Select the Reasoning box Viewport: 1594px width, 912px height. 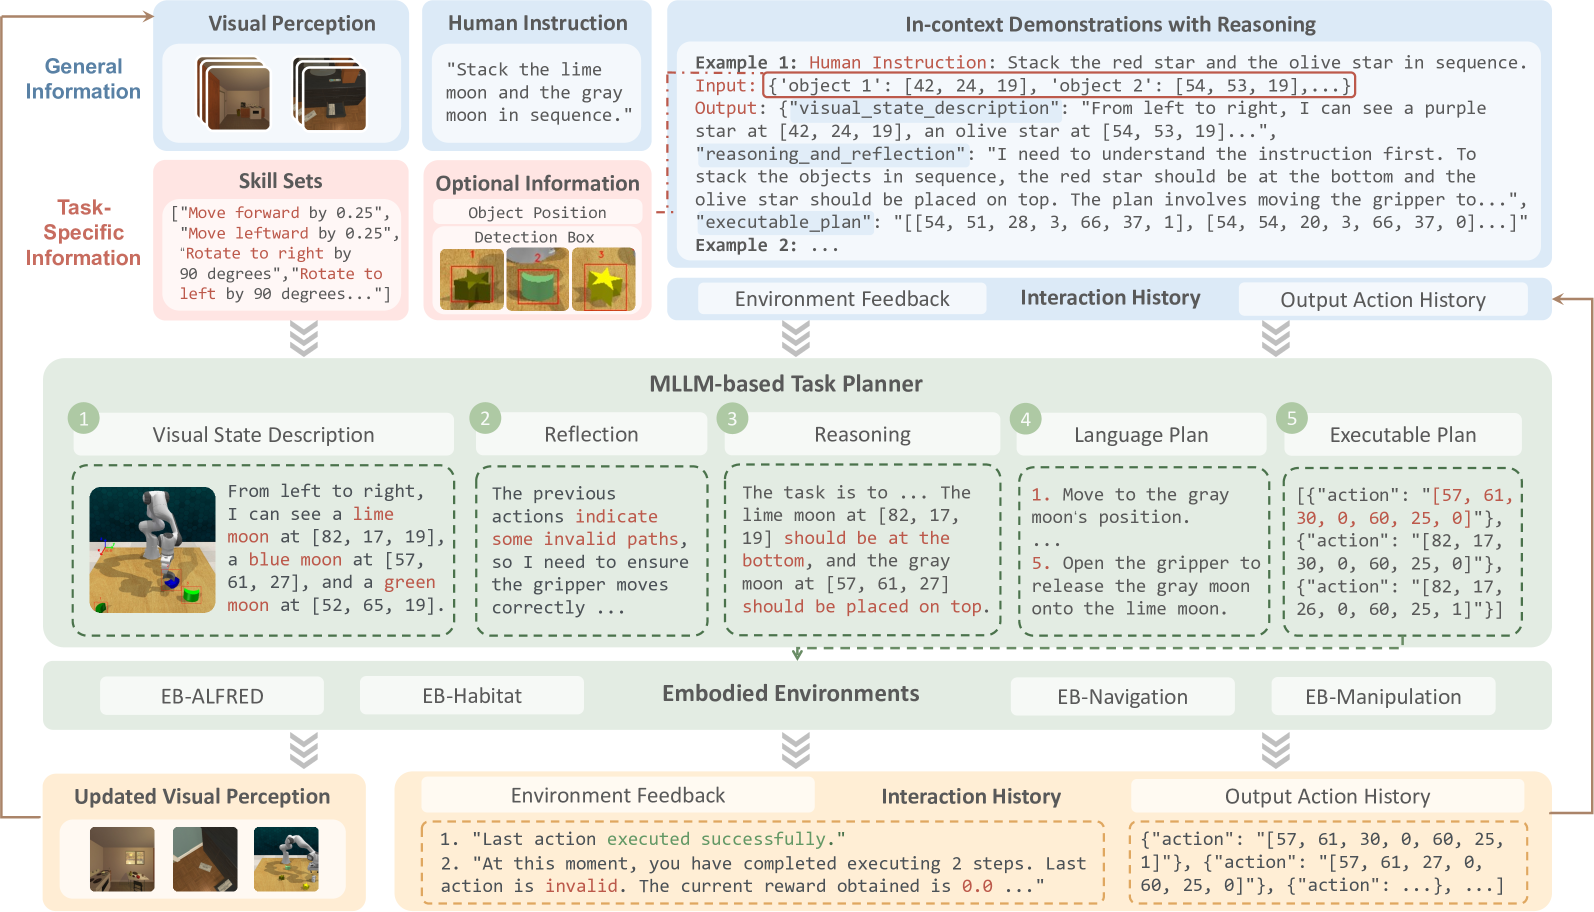[x=862, y=434]
